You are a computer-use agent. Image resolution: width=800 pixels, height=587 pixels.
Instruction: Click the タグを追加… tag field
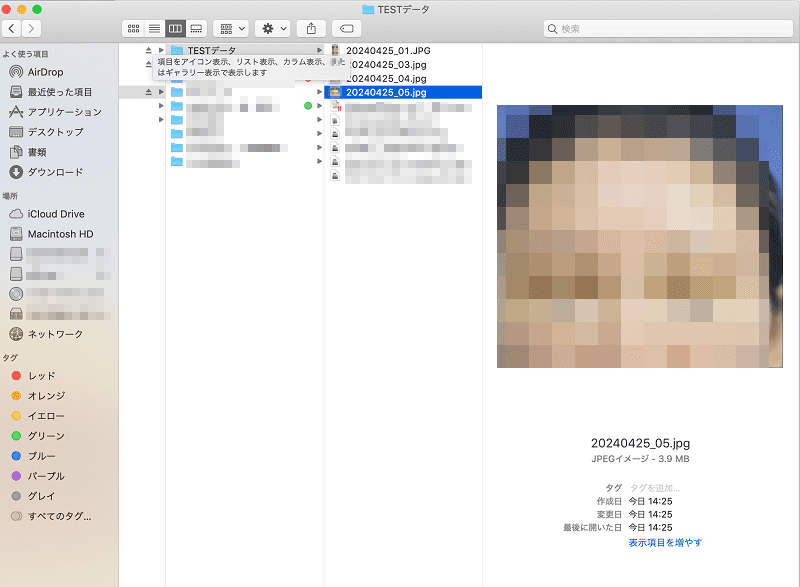pyautogui.click(x=655, y=488)
